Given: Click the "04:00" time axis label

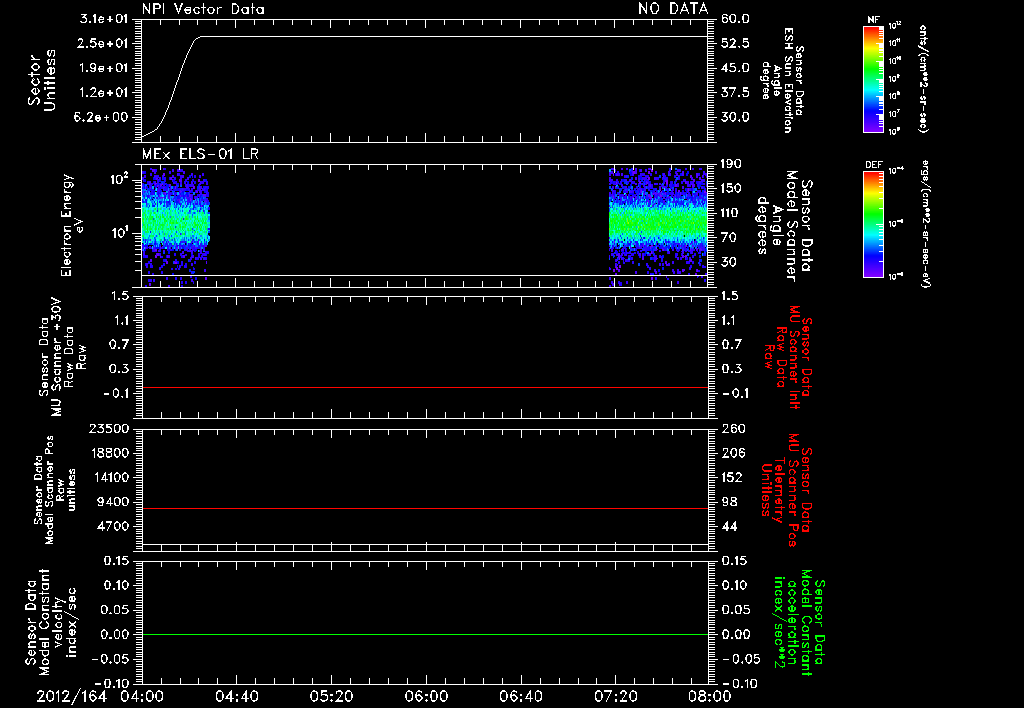Looking at the screenshot, I should [142, 696].
